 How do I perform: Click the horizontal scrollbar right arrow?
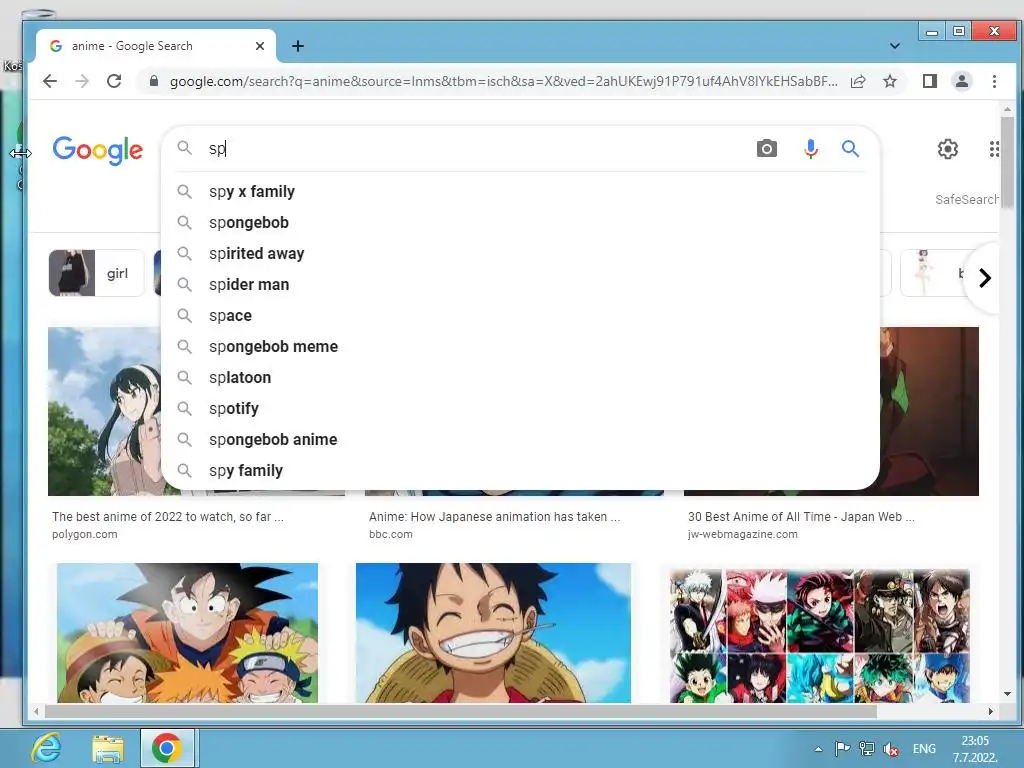[x=991, y=711]
